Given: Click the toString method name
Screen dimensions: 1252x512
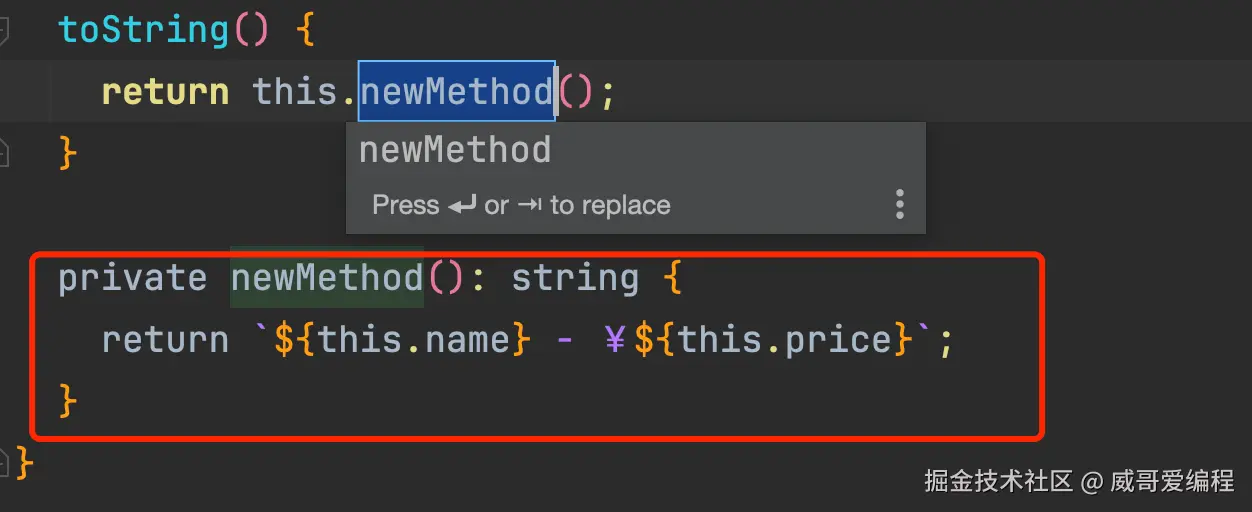Looking at the screenshot, I should (144, 29).
